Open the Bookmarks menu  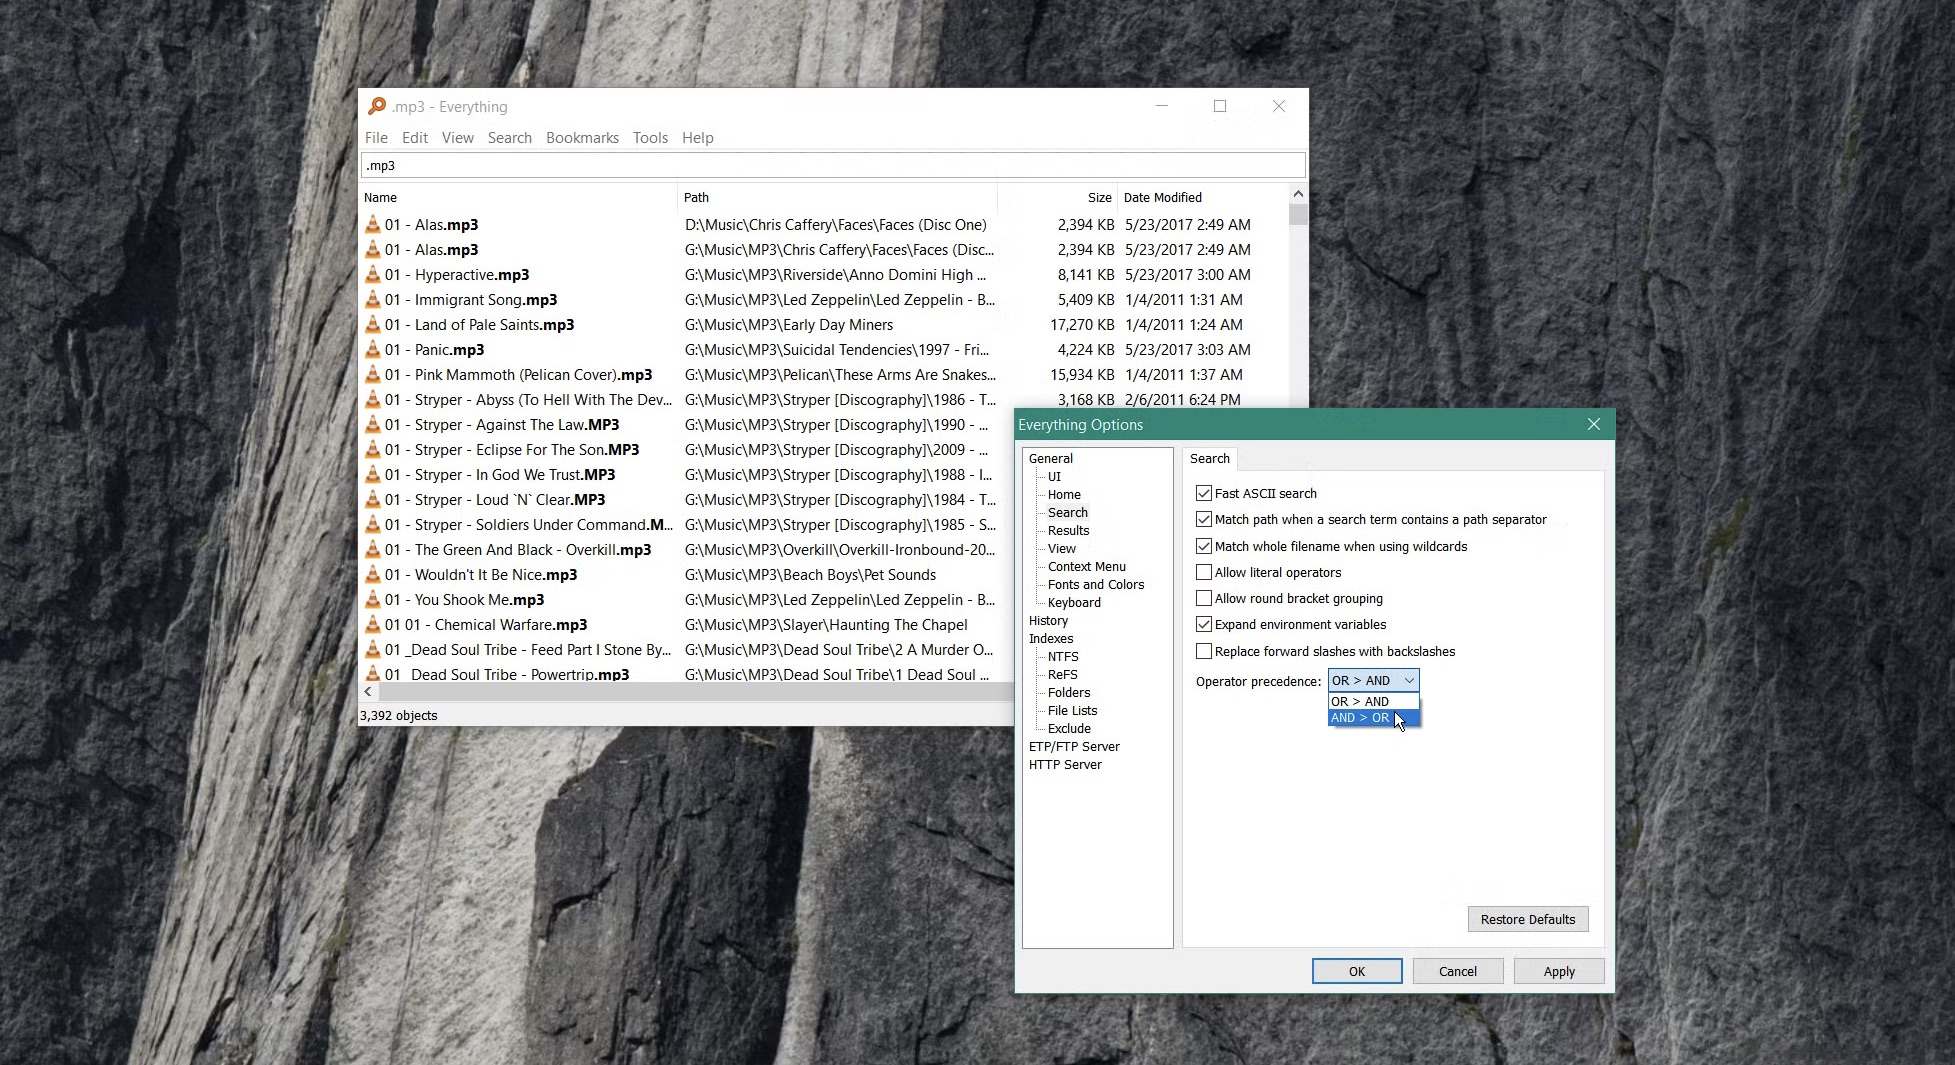coord(582,137)
